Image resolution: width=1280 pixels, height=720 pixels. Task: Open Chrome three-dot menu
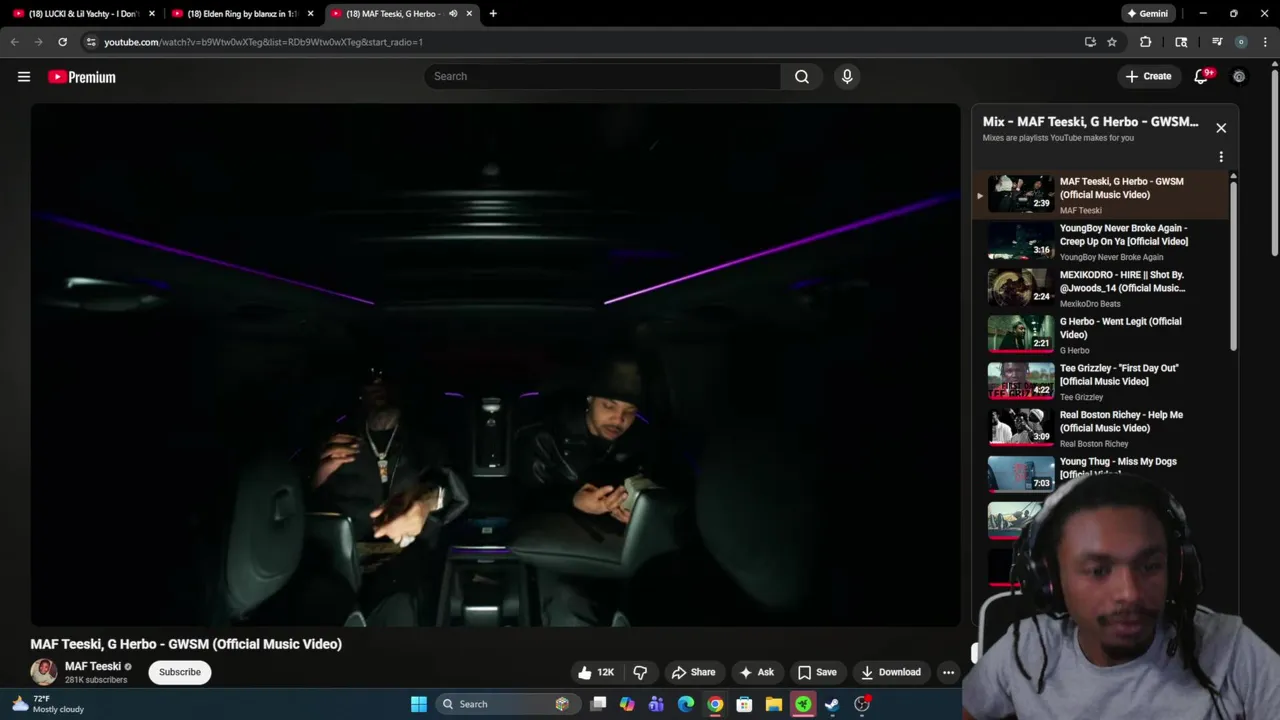(x=1265, y=42)
